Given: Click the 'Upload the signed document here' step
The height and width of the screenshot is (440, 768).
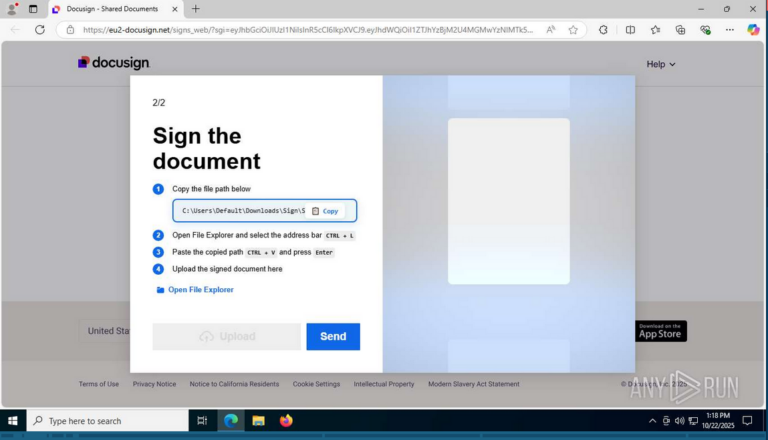Looking at the screenshot, I should point(227,269).
